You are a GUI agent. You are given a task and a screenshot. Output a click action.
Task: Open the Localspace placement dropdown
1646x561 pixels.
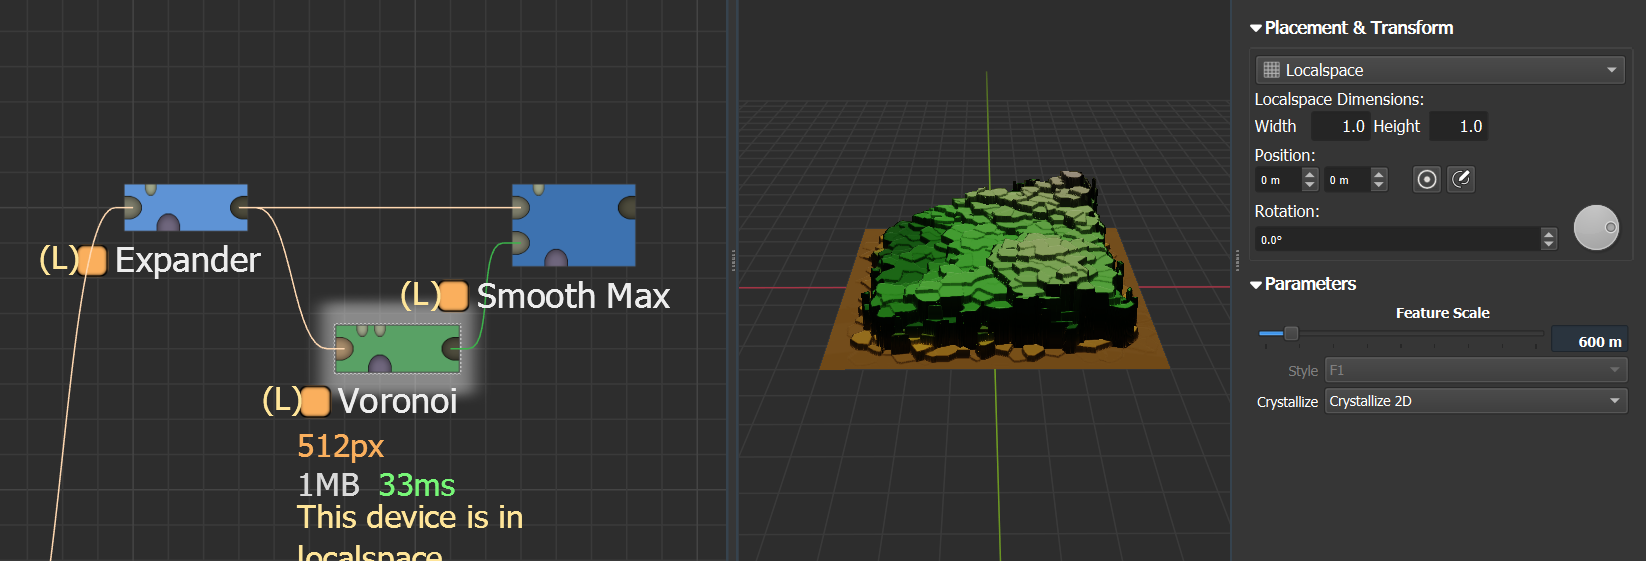pyautogui.click(x=1439, y=70)
